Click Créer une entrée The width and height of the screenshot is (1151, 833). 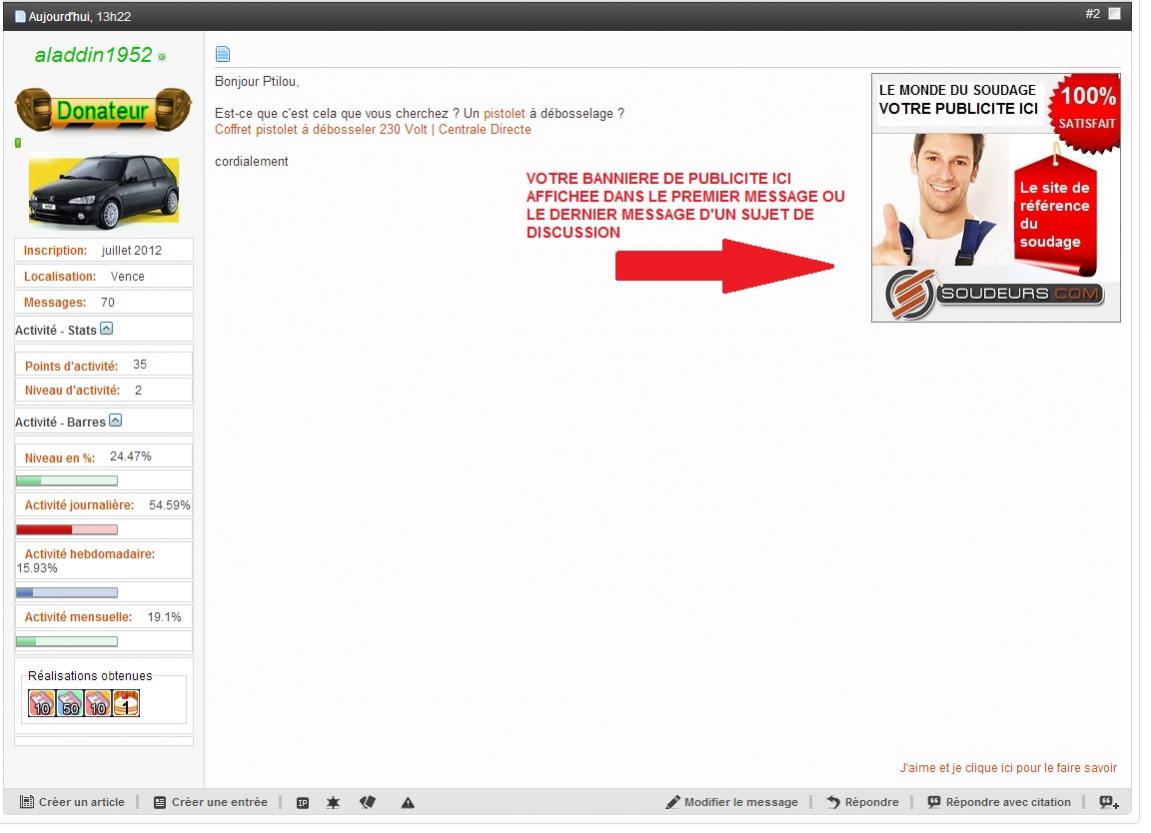[x=210, y=802]
